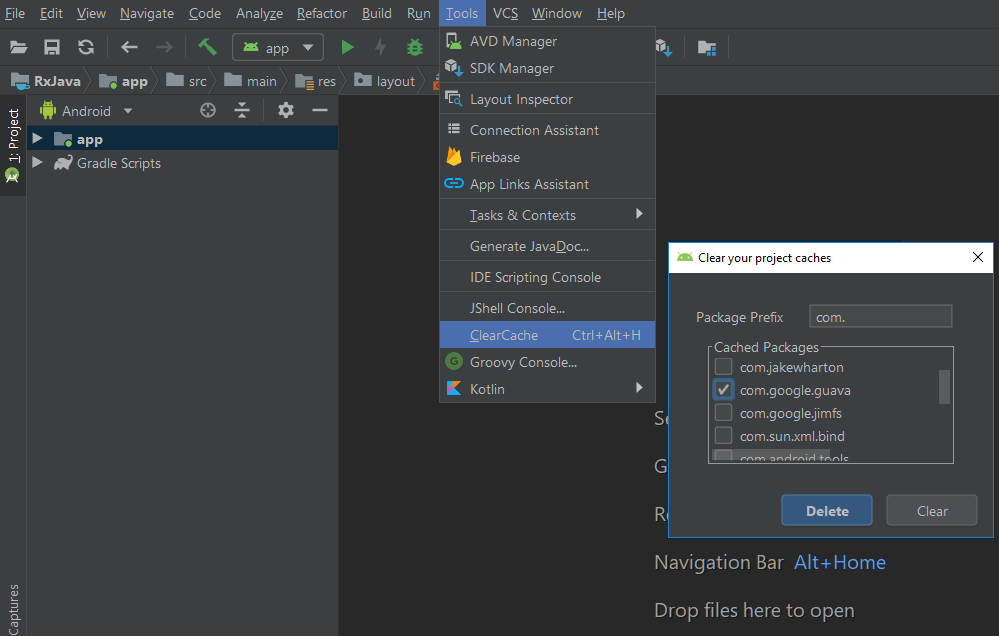This screenshot has width=999, height=636.
Task: Open the Analyze menu
Action: click(259, 13)
